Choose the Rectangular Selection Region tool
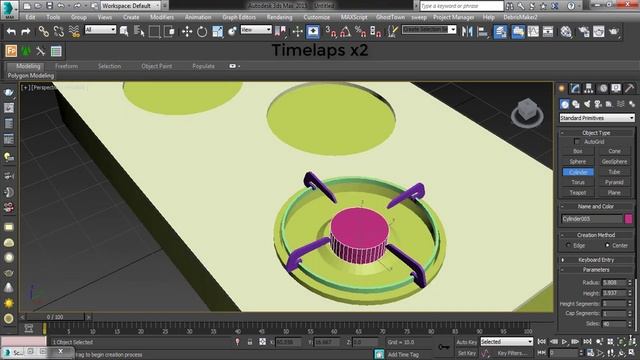This screenshot has height=360, width=640. click(x=154, y=31)
